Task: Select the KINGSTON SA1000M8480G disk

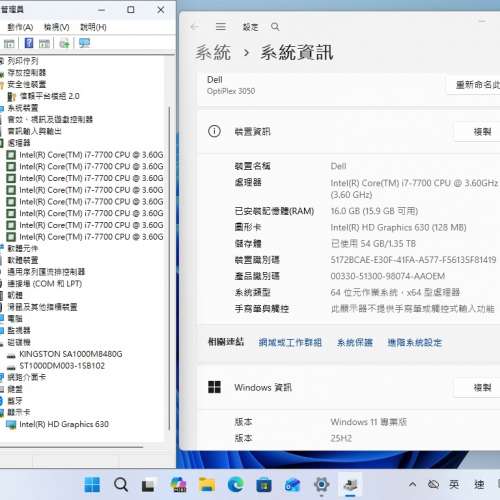Action: point(71,354)
